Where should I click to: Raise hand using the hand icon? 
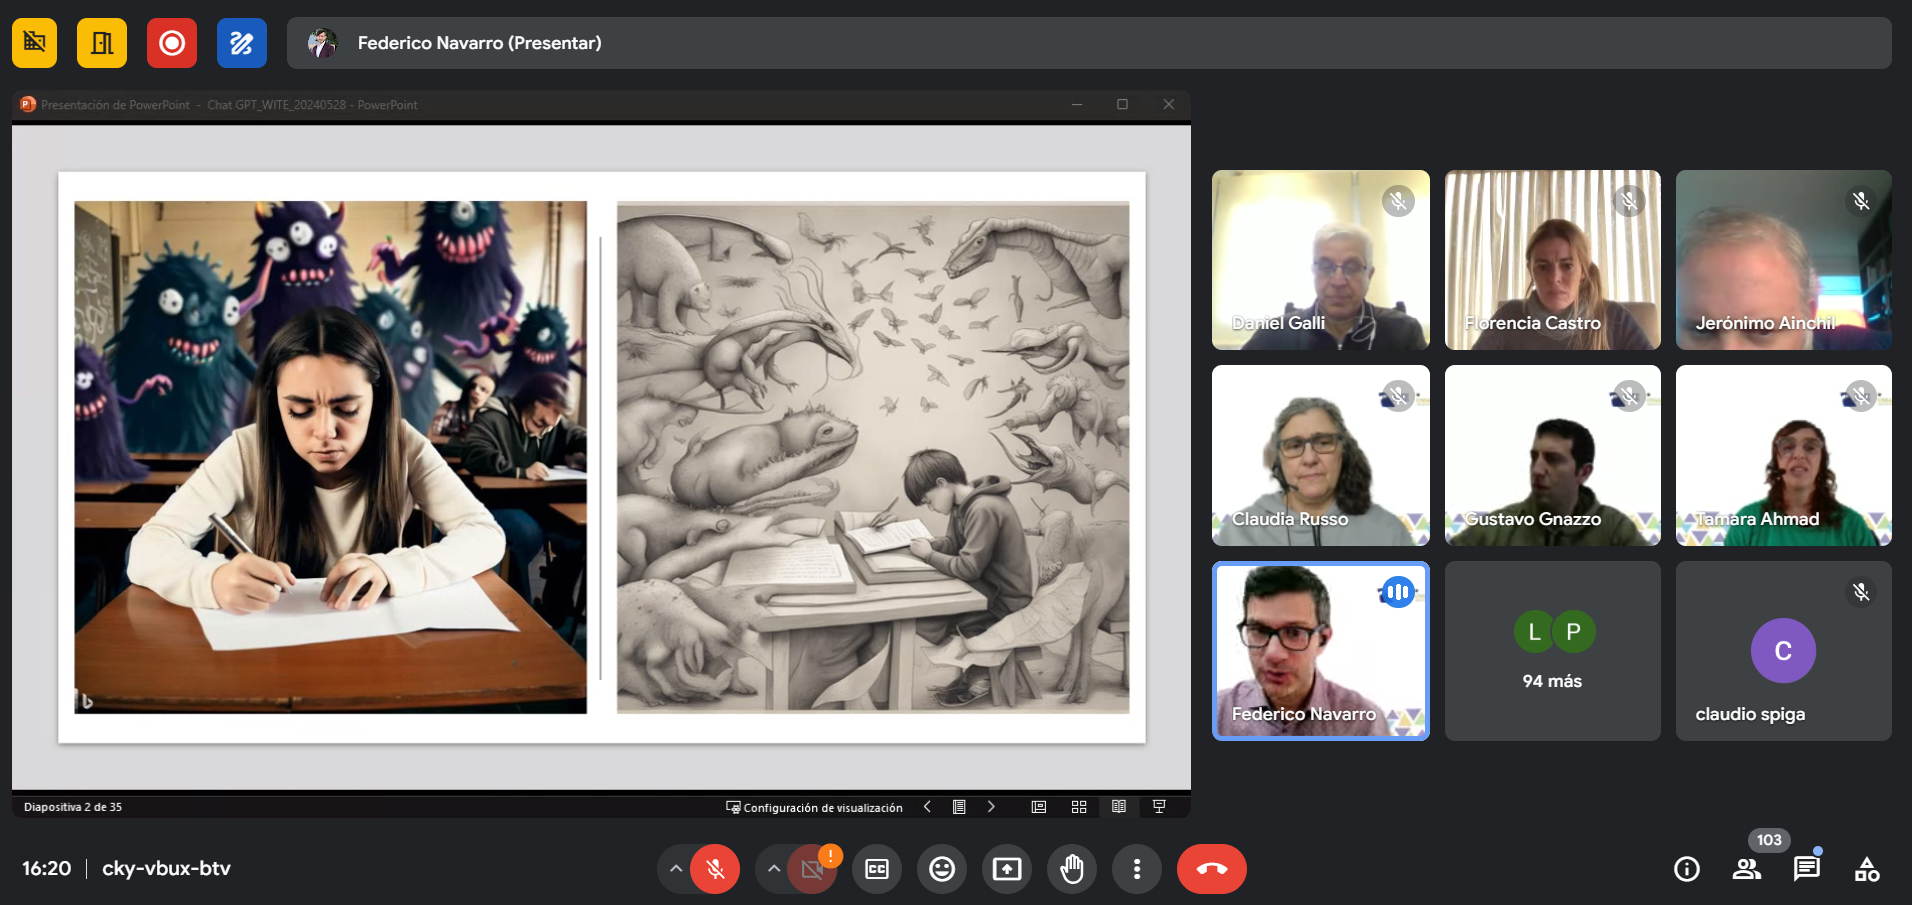(x=1072, y=869)
